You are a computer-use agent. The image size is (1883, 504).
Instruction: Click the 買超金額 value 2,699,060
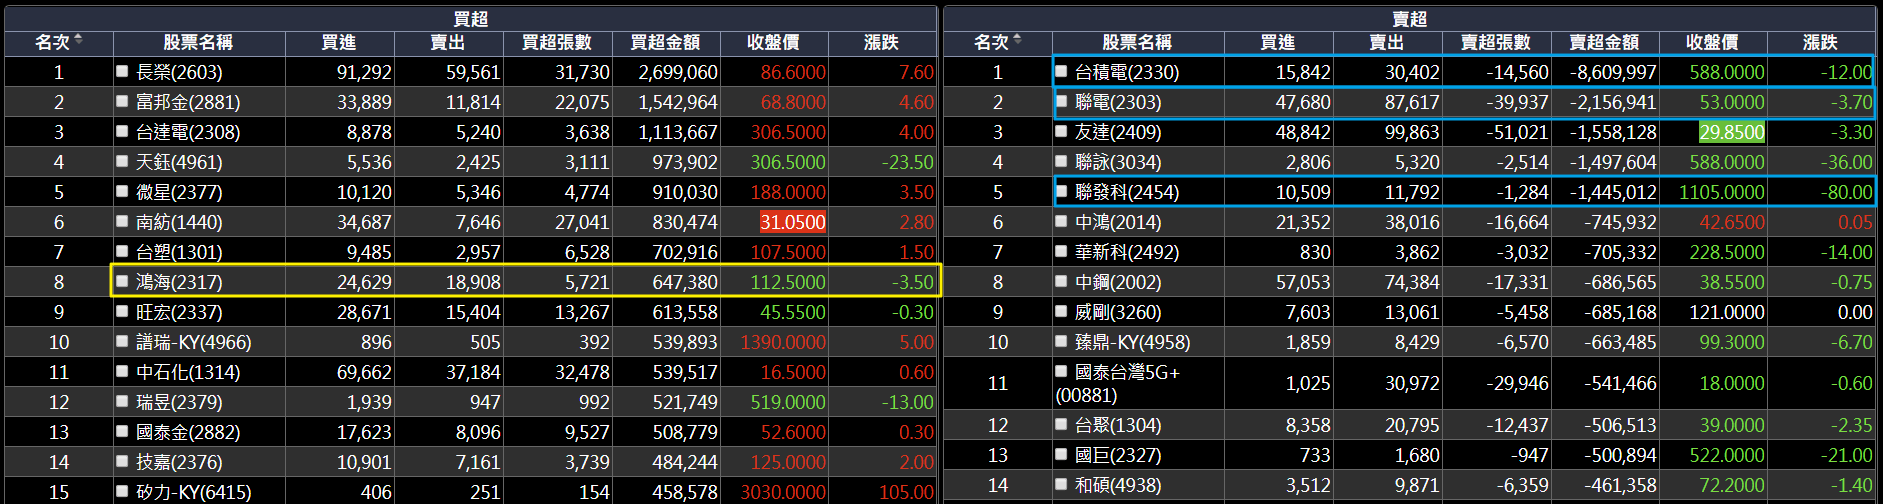[678, 72]
